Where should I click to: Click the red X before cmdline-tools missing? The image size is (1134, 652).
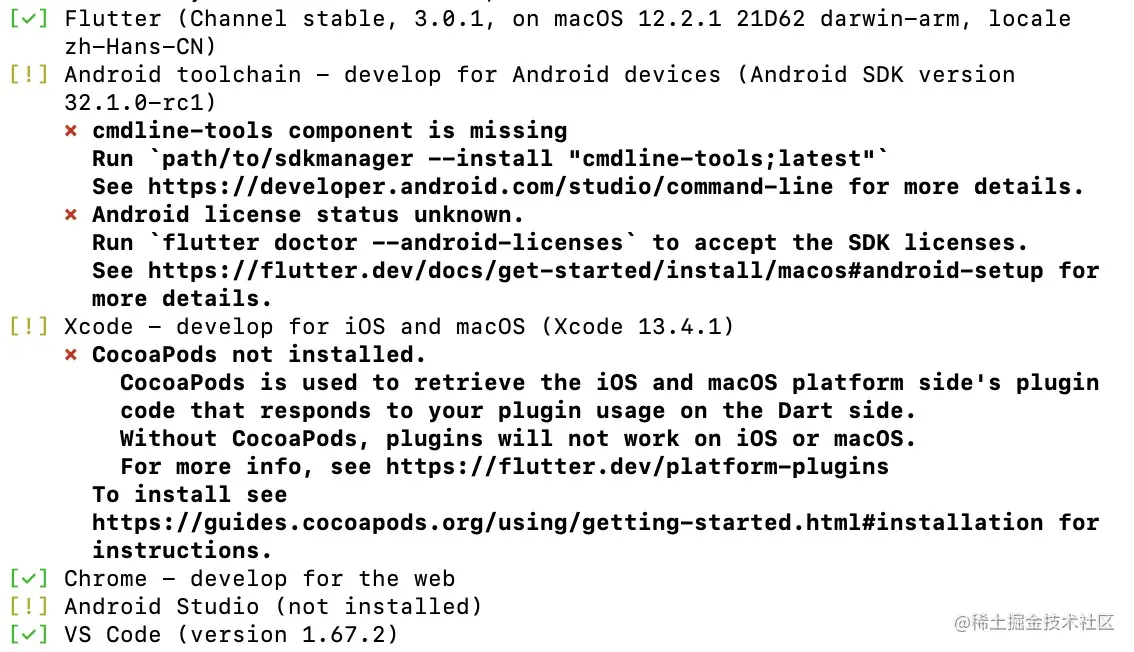[x=71, y=131]
